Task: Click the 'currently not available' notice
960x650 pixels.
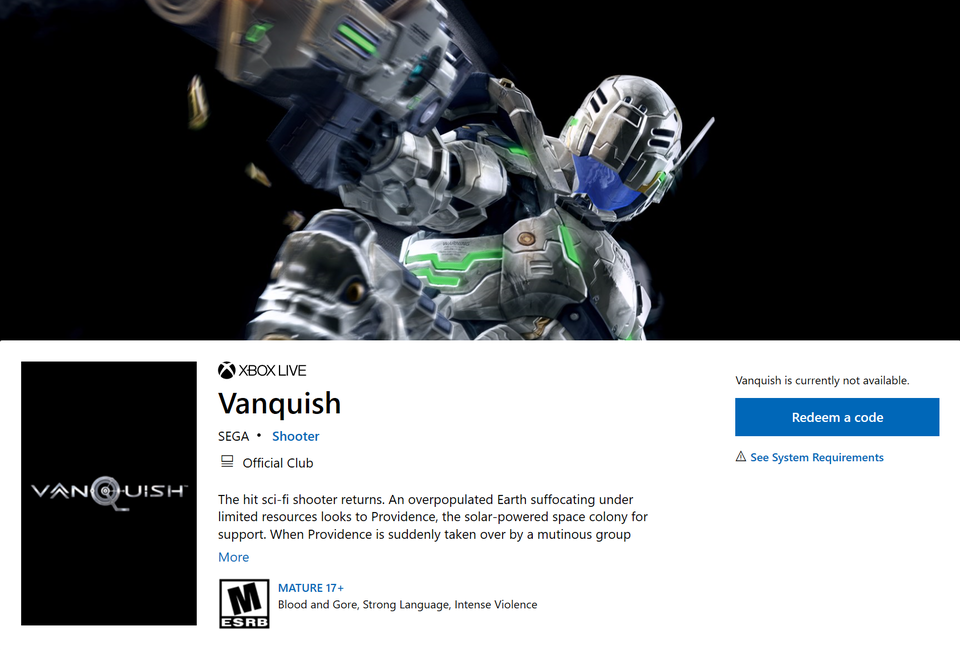Action: click(822, 380)
